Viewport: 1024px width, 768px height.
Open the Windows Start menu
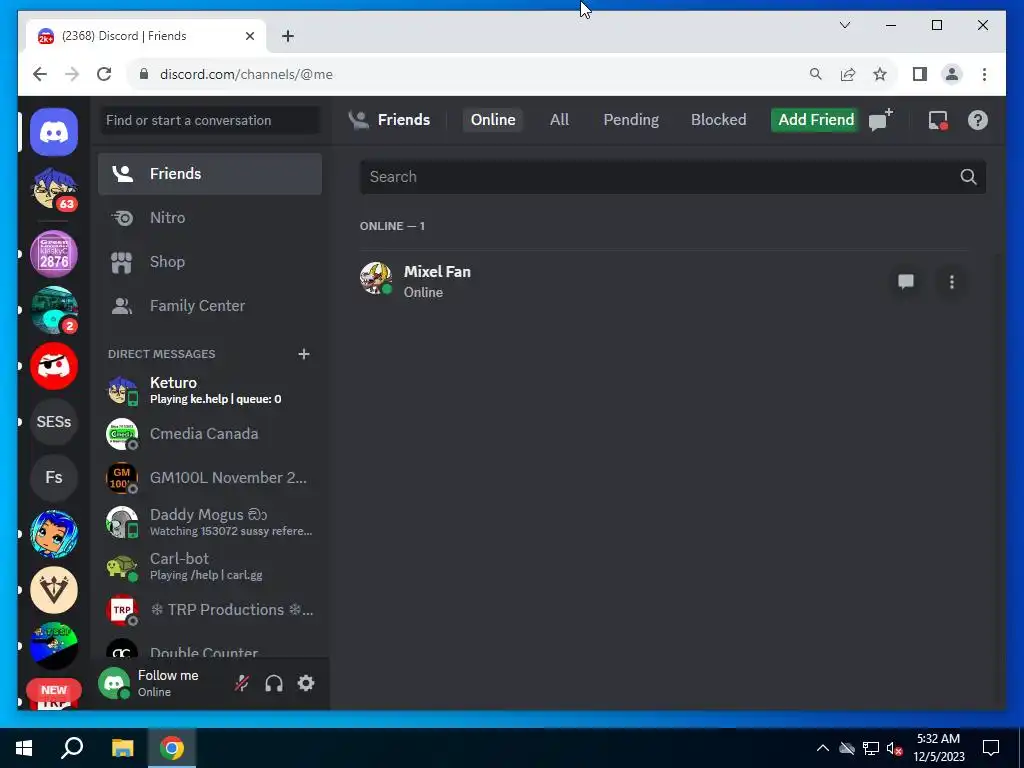(x=24, y=748)
